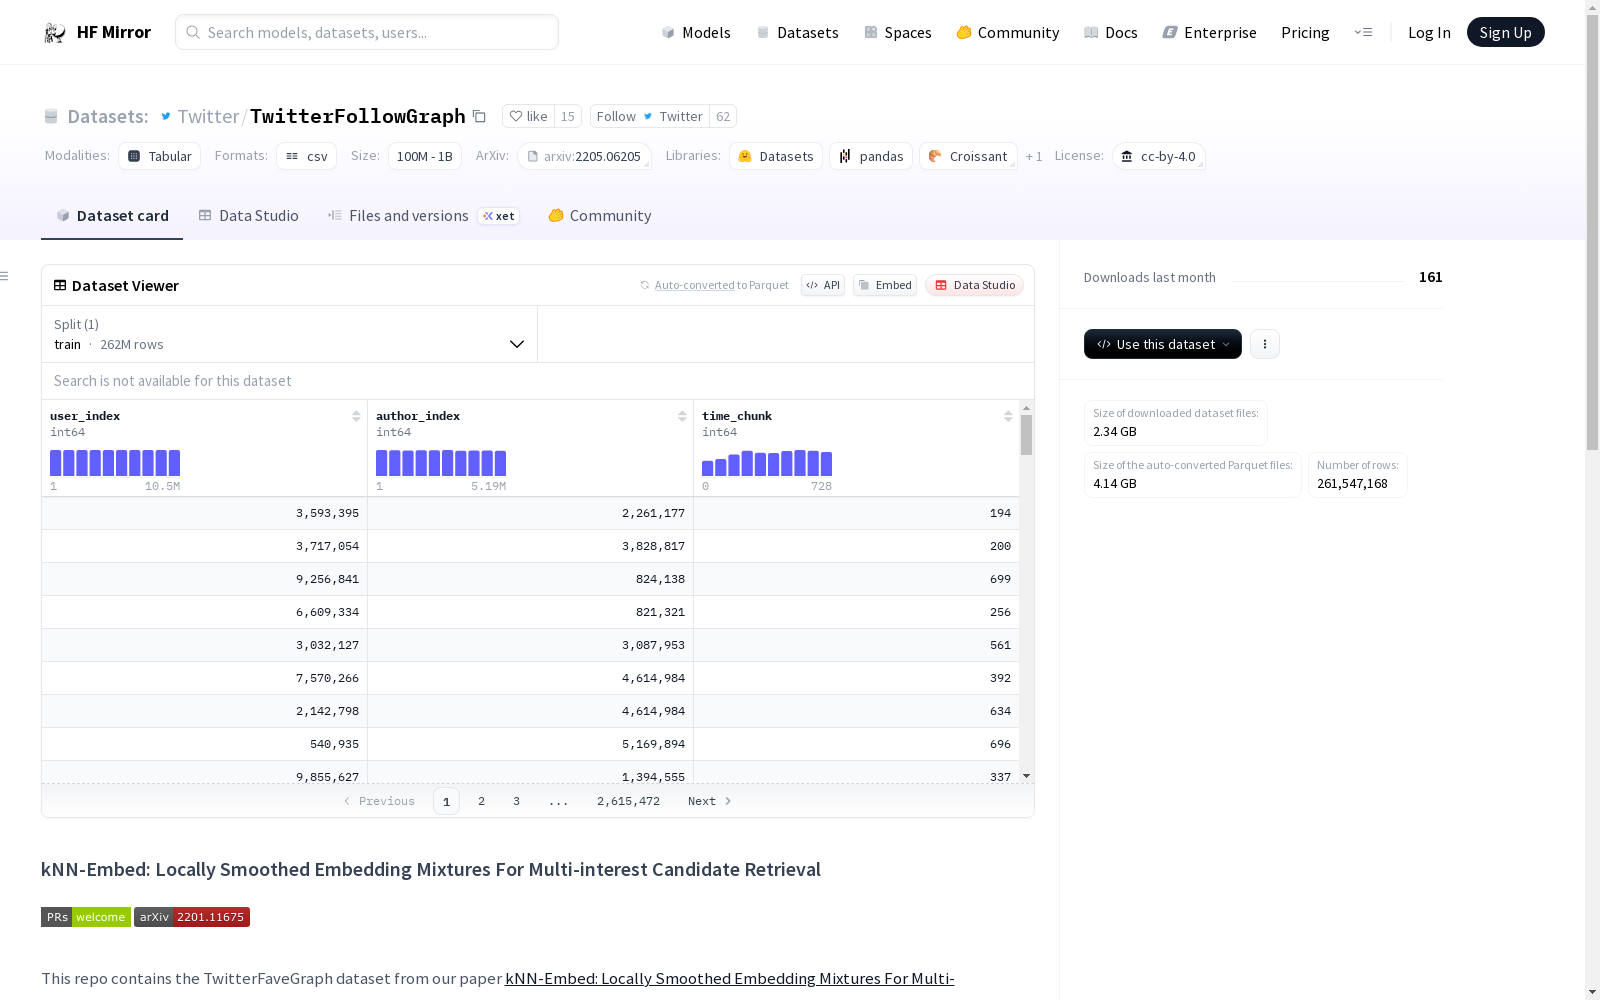Open Community in the top navigation

[x=1008, y=33]
